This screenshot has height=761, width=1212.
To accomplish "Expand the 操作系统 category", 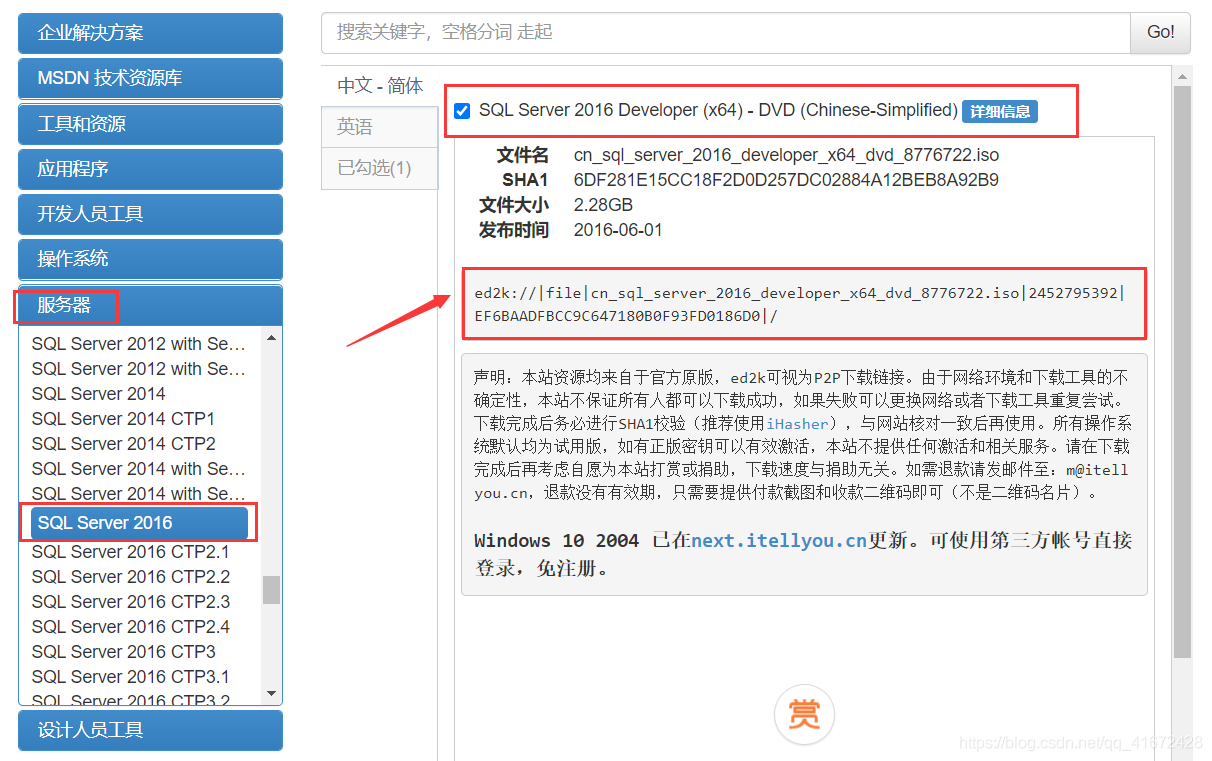I will (150, 259).
